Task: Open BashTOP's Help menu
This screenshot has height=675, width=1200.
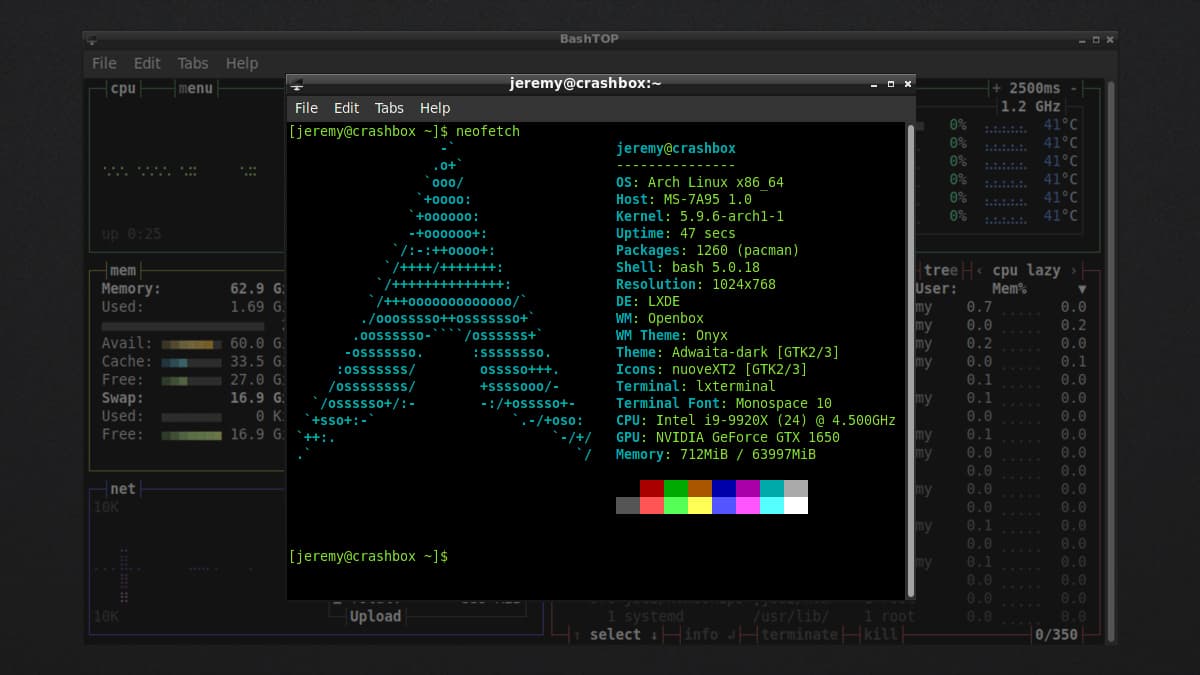Action: pos(242,63)
